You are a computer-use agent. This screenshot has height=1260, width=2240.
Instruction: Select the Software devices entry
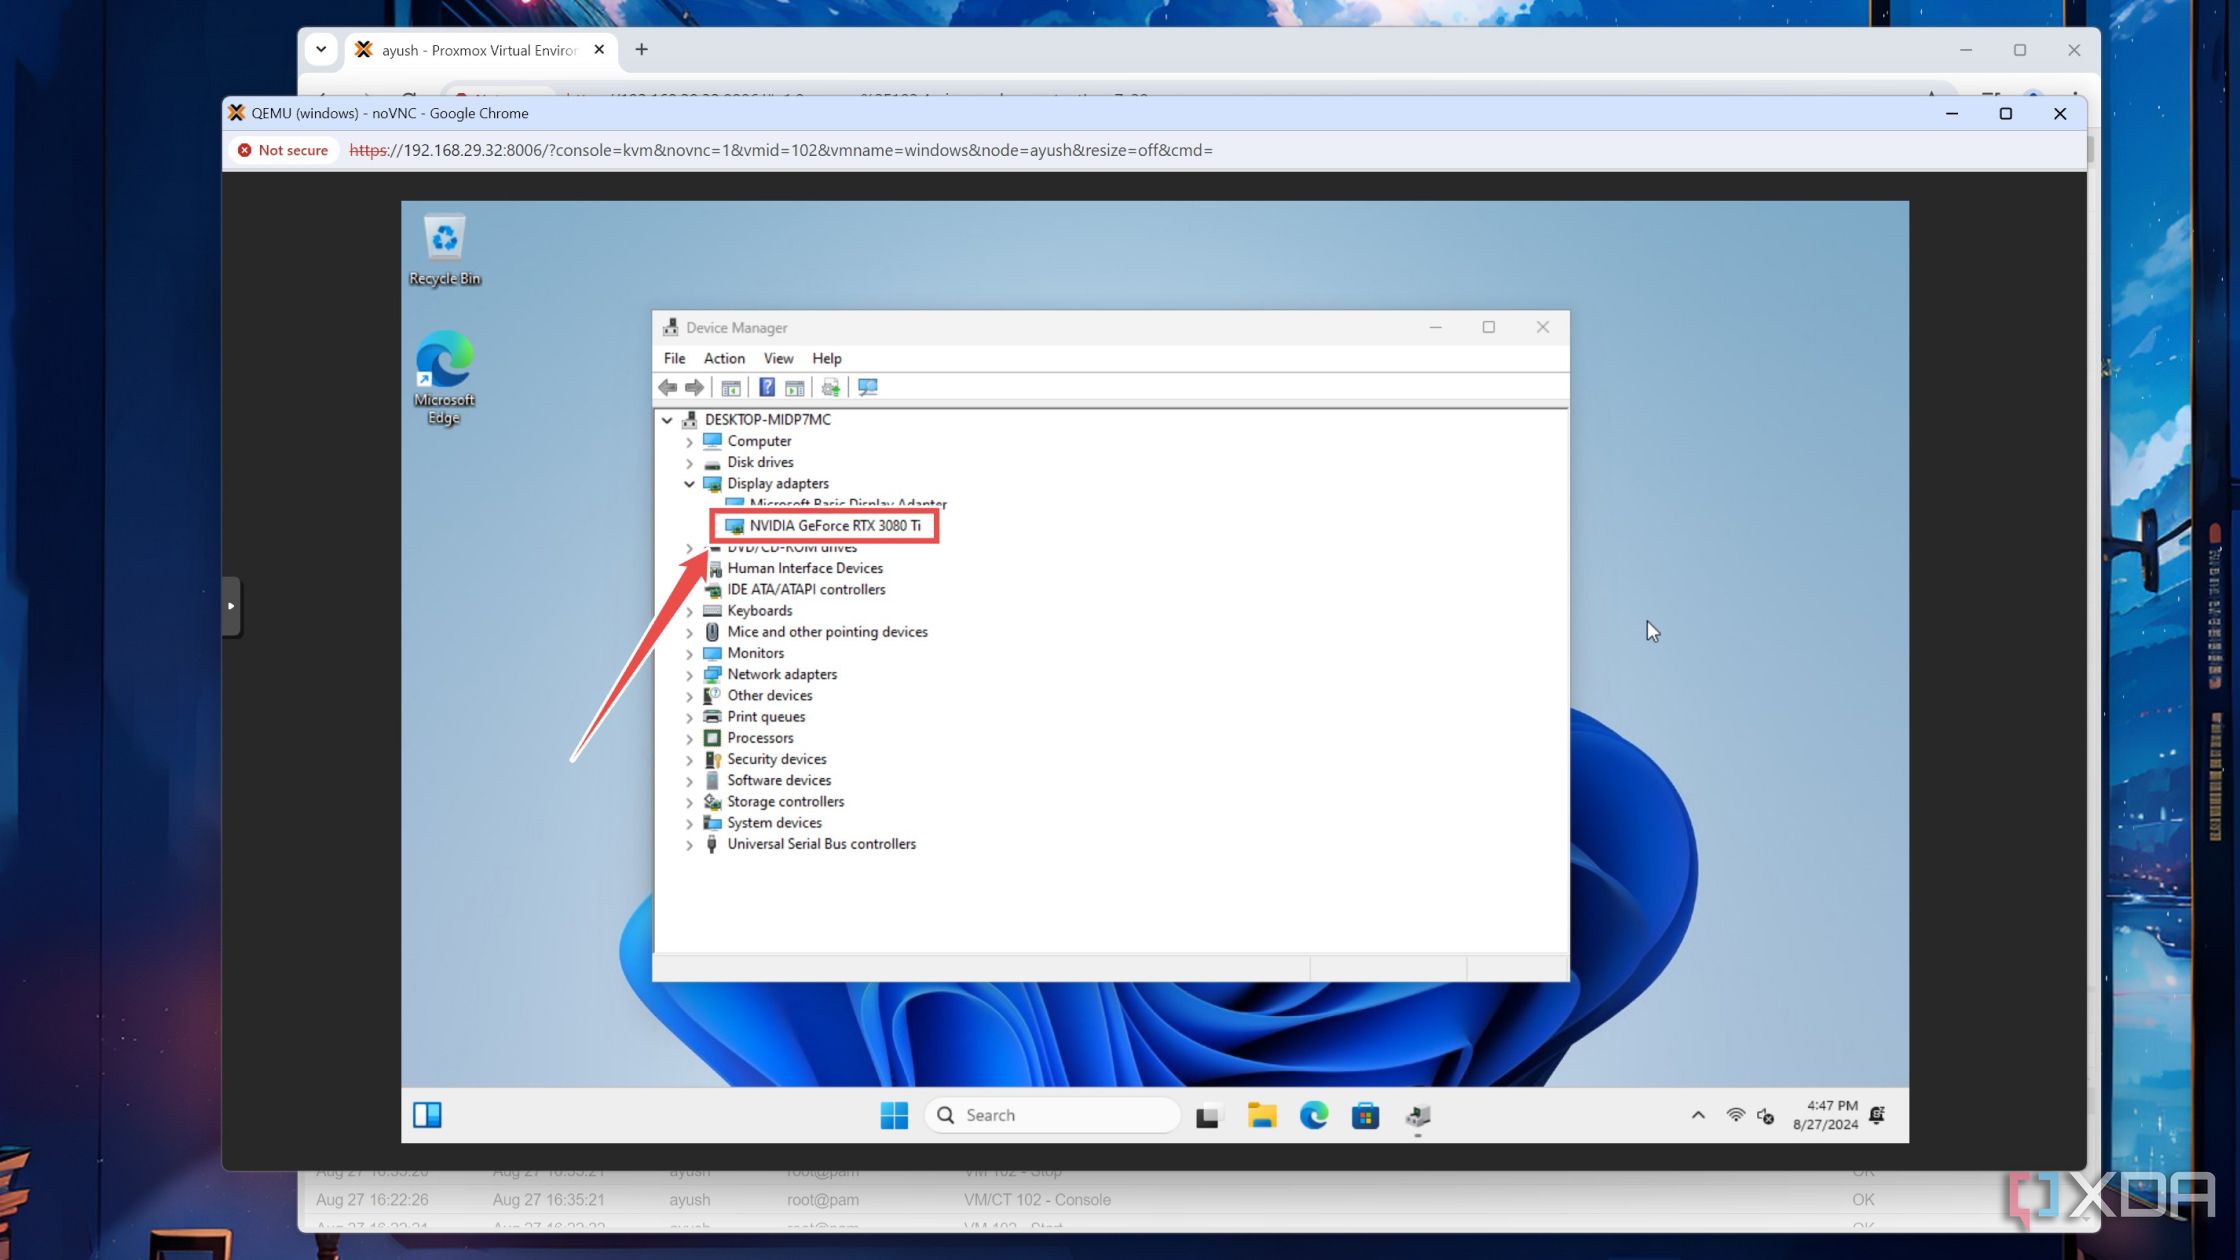tap(779, 781)
